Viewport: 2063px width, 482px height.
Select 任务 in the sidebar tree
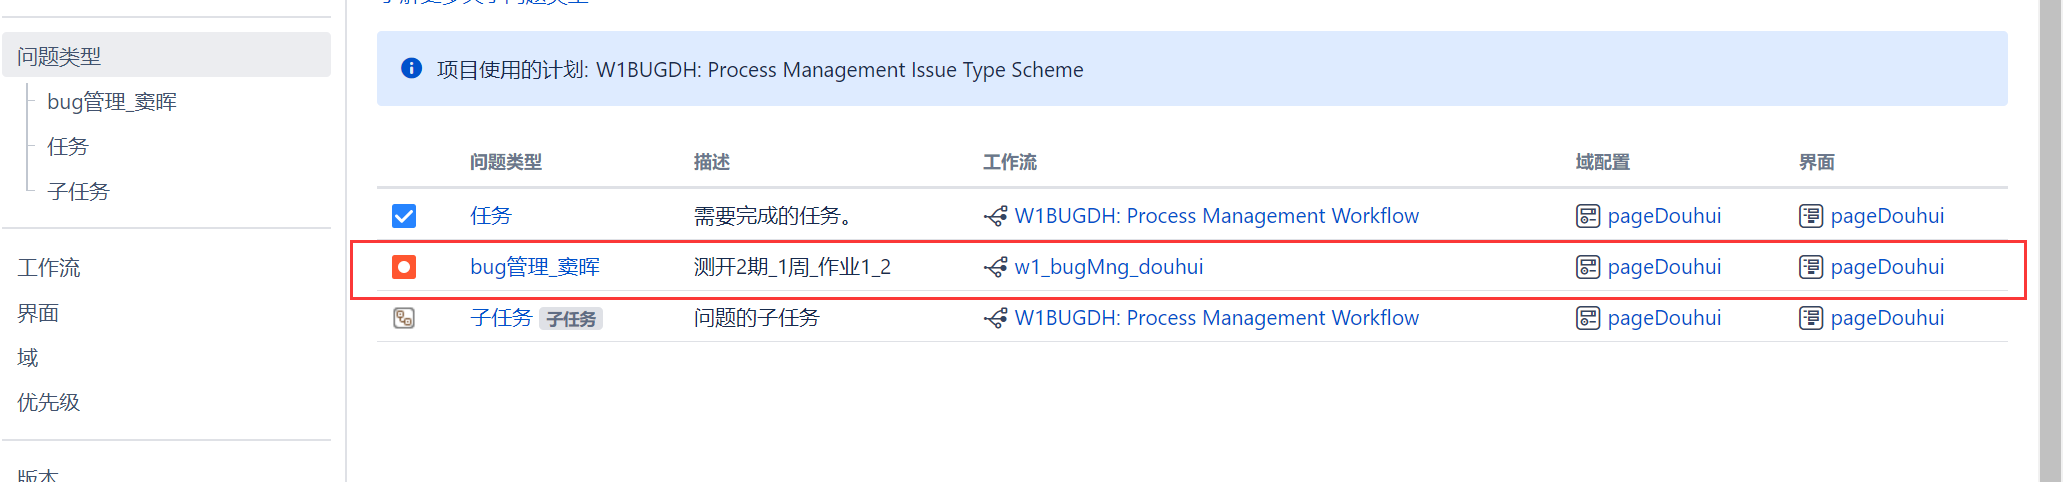[x=68, y=147]
